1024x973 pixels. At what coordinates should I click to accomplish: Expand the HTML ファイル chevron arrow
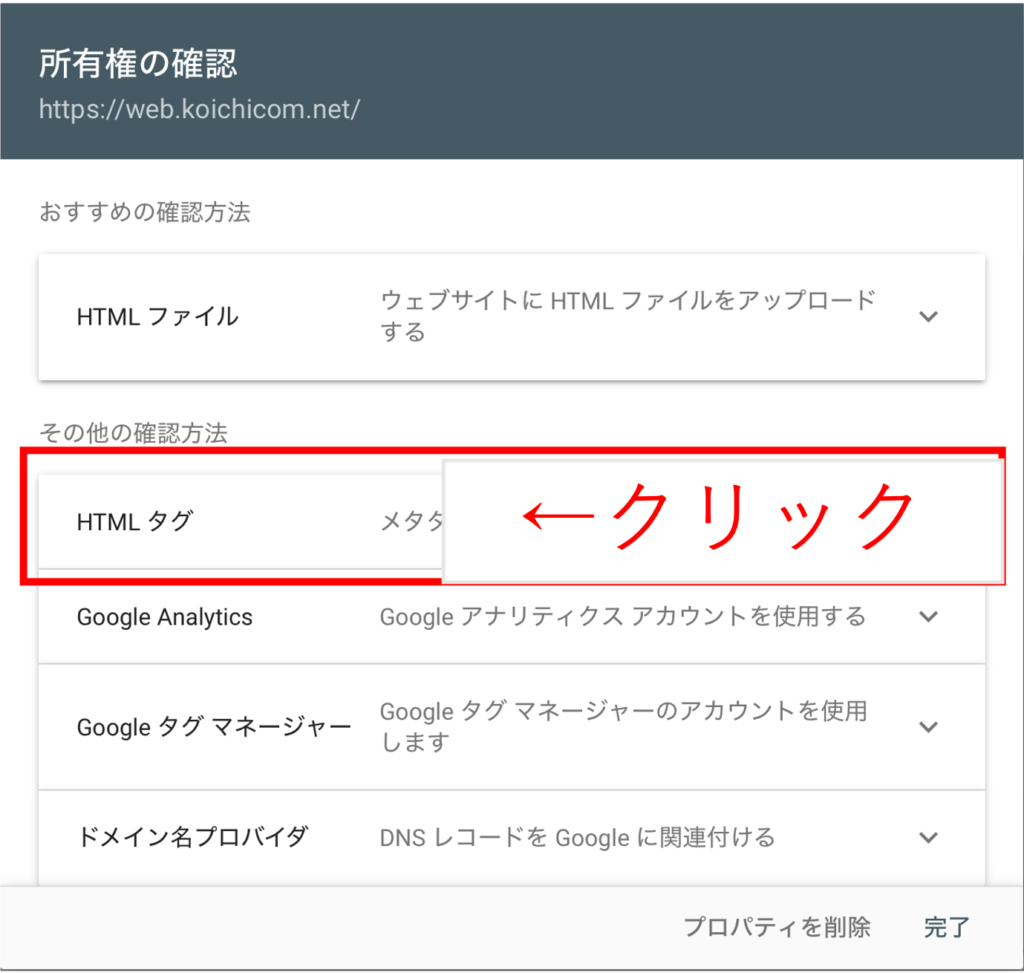(928, 317)
